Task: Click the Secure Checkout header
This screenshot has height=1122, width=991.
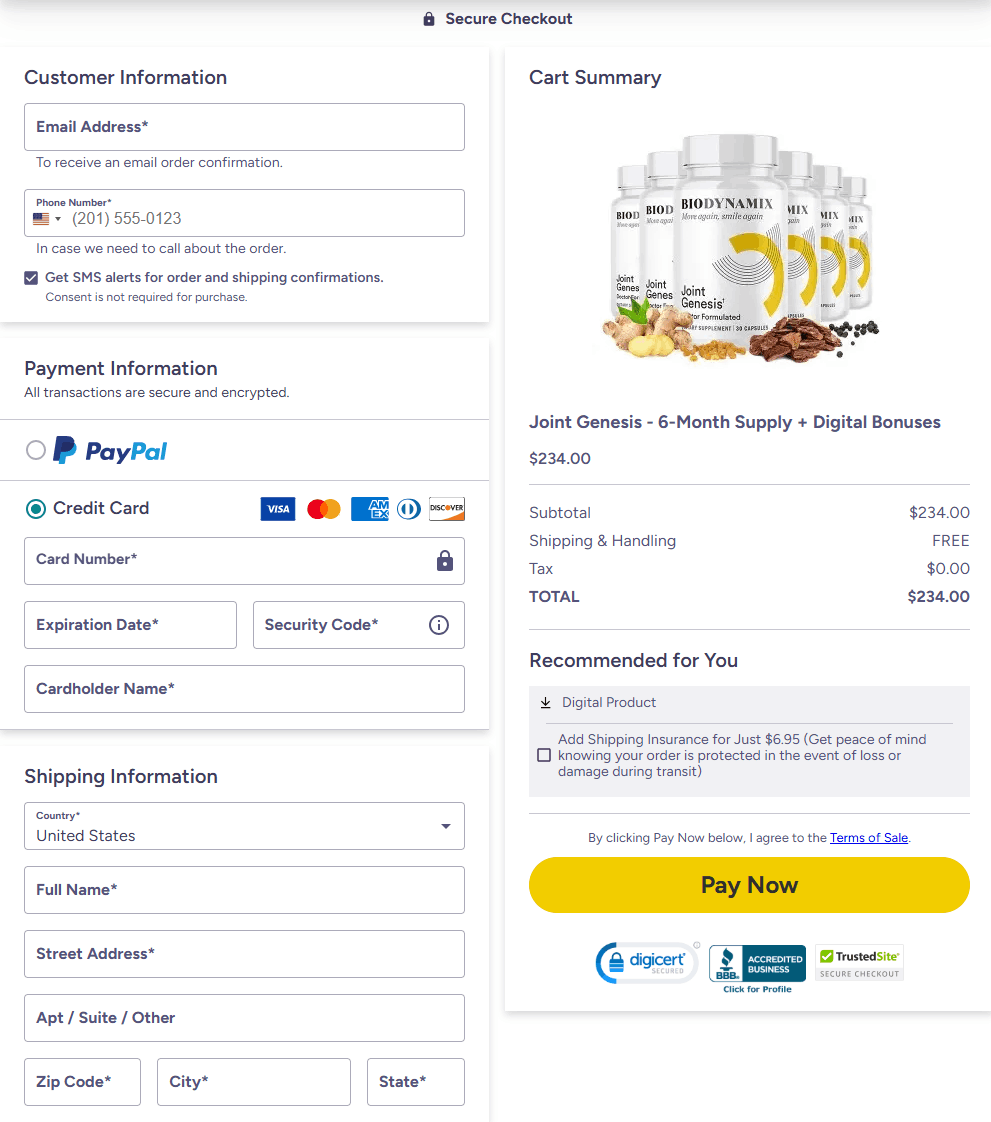Action: pyautogui.click(x=496, y=18)
